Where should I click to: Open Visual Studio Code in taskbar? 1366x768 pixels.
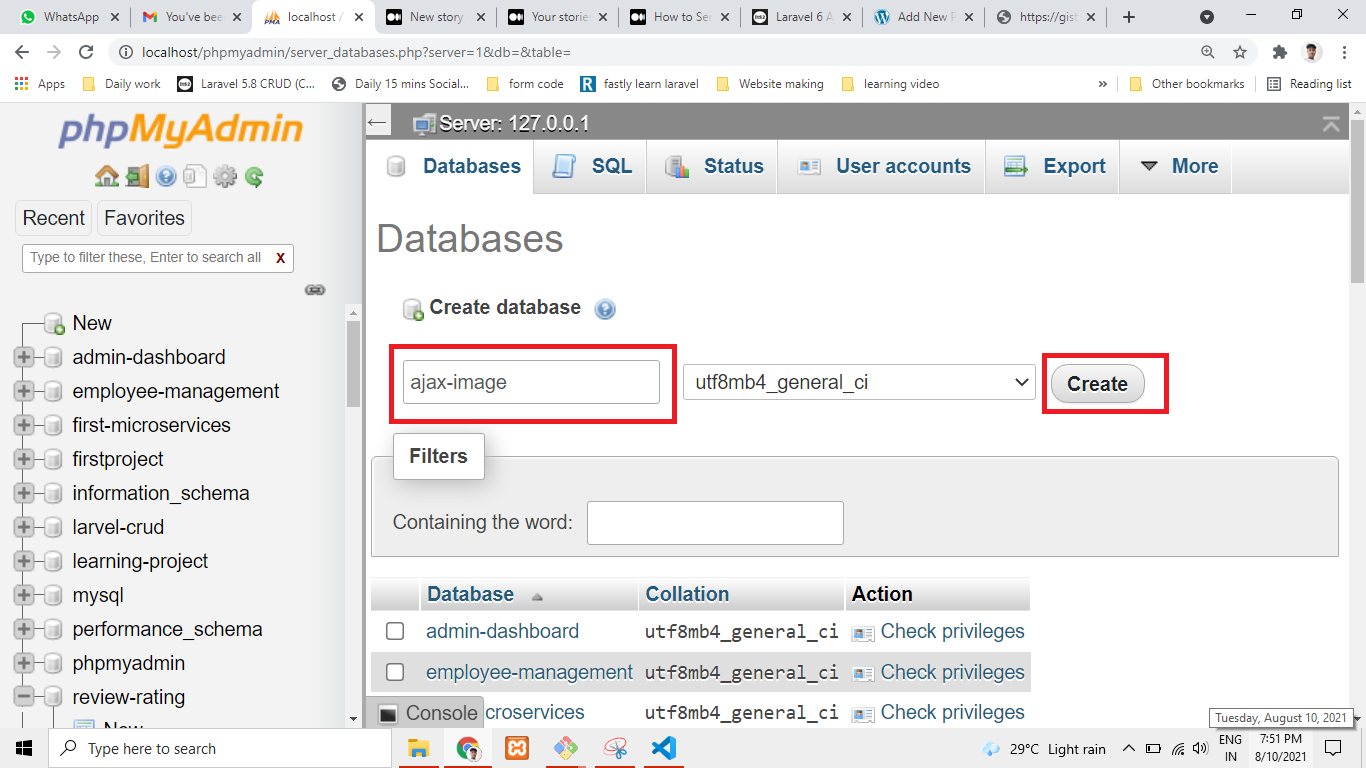[663, 748]
